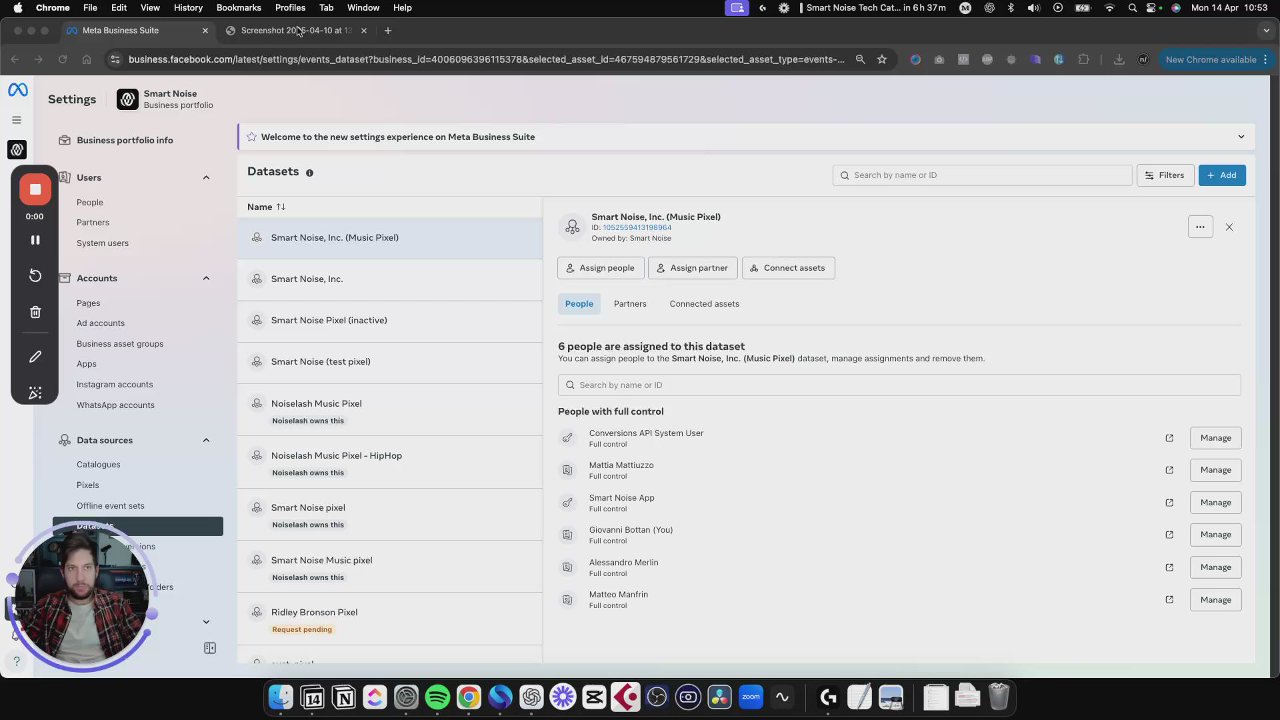
Task: Click Connect assets button
Action: tap(788, 268)
